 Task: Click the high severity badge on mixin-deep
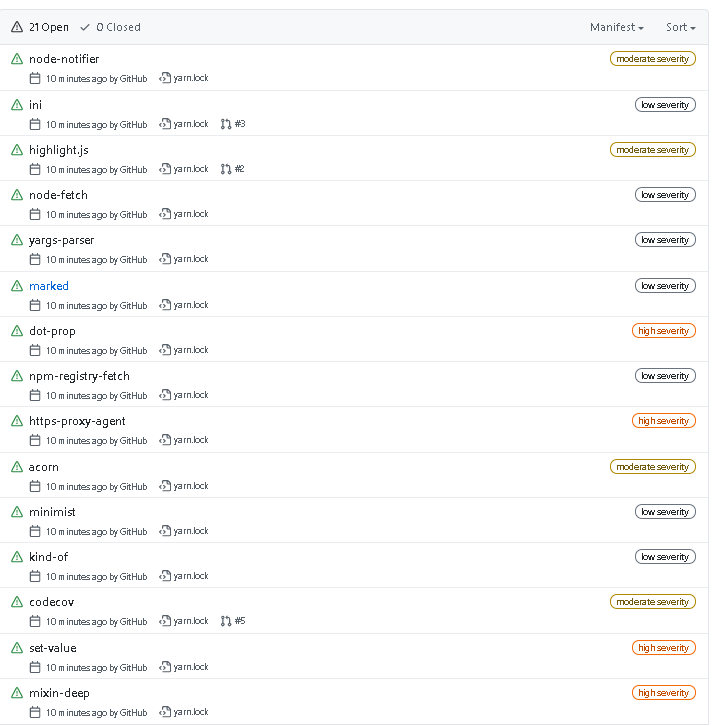pyautogui.click(x=664, y=693)
